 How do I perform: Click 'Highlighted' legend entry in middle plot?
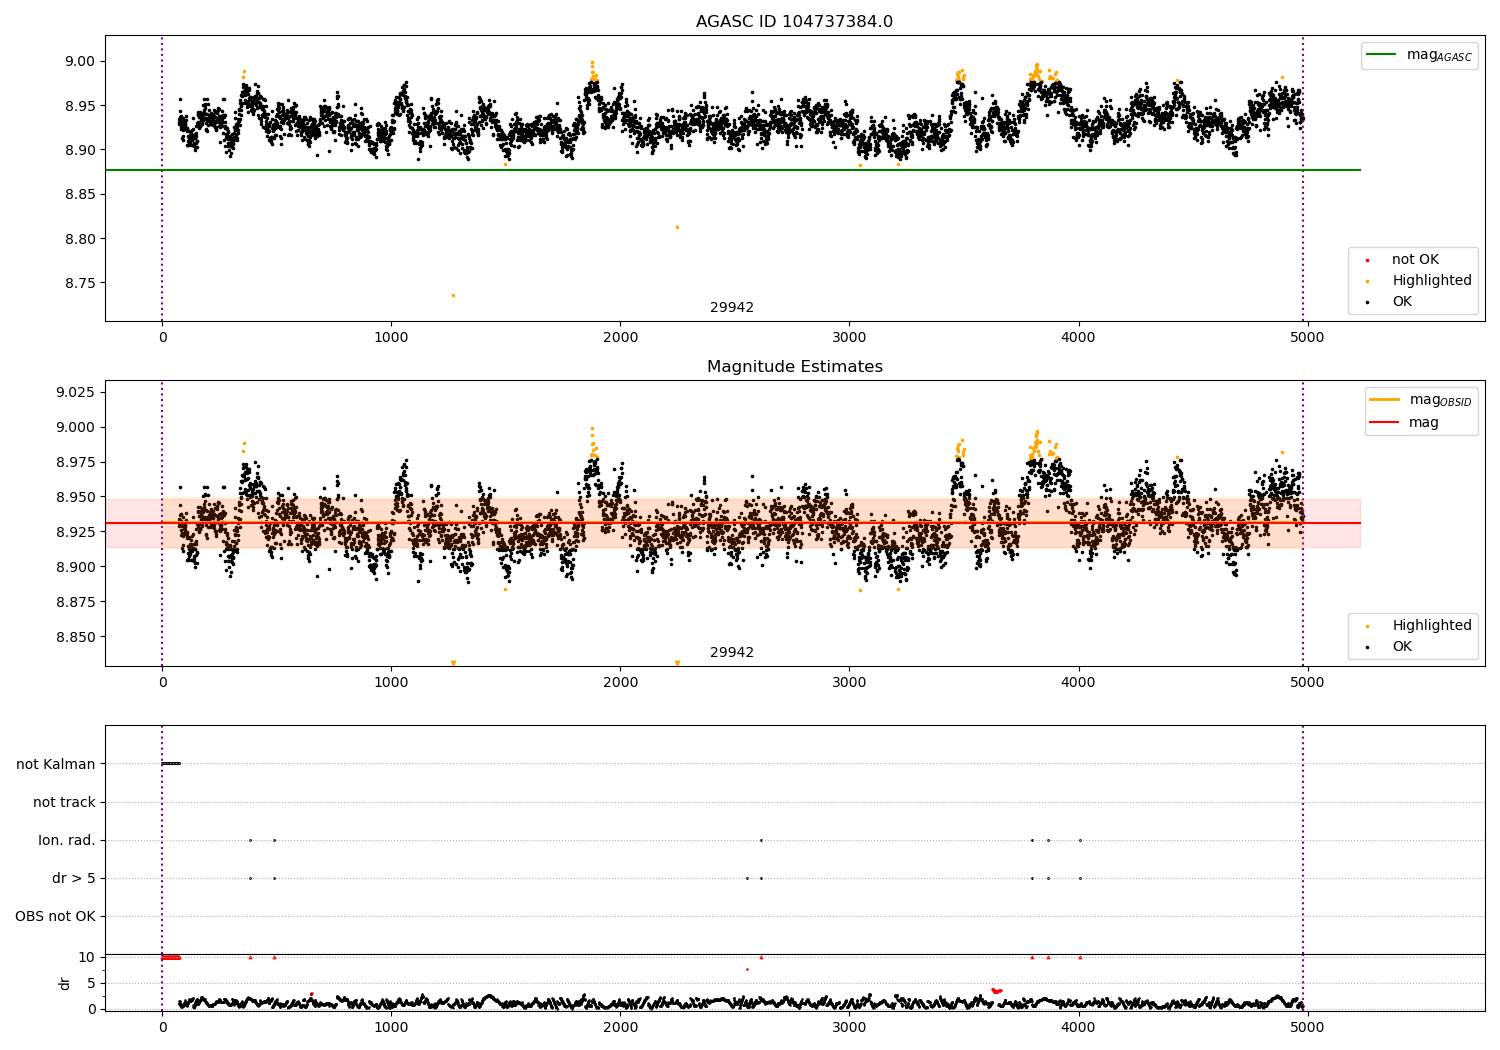(1419, 626)
